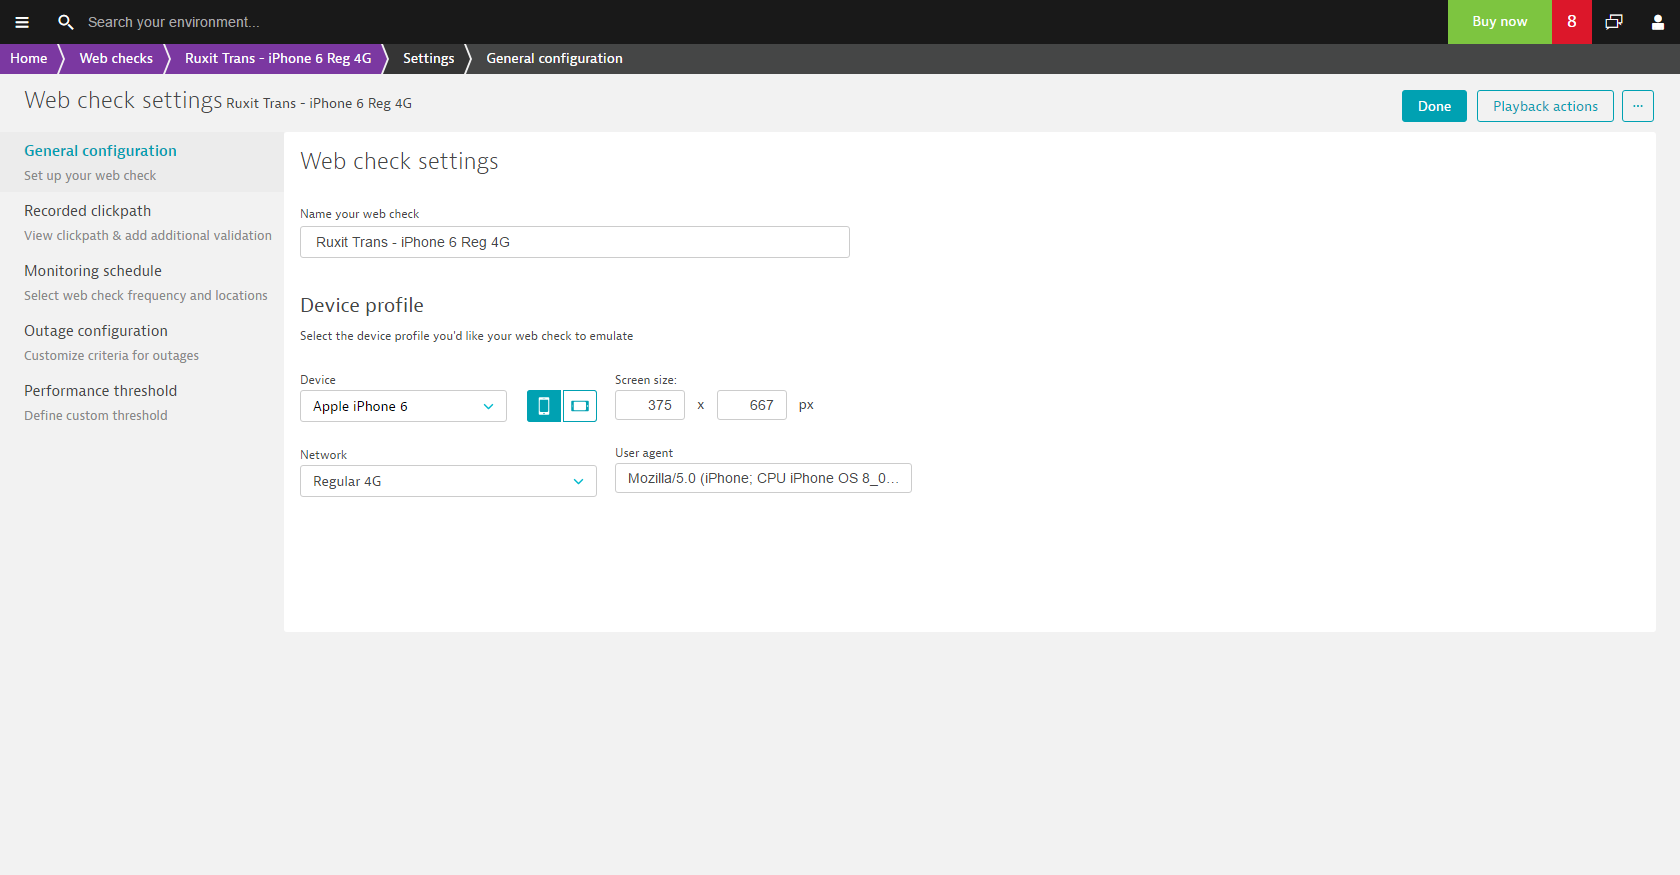1680x875 pixels.
Task: Click the Buy now button
Action: [x=1500, y=22]
